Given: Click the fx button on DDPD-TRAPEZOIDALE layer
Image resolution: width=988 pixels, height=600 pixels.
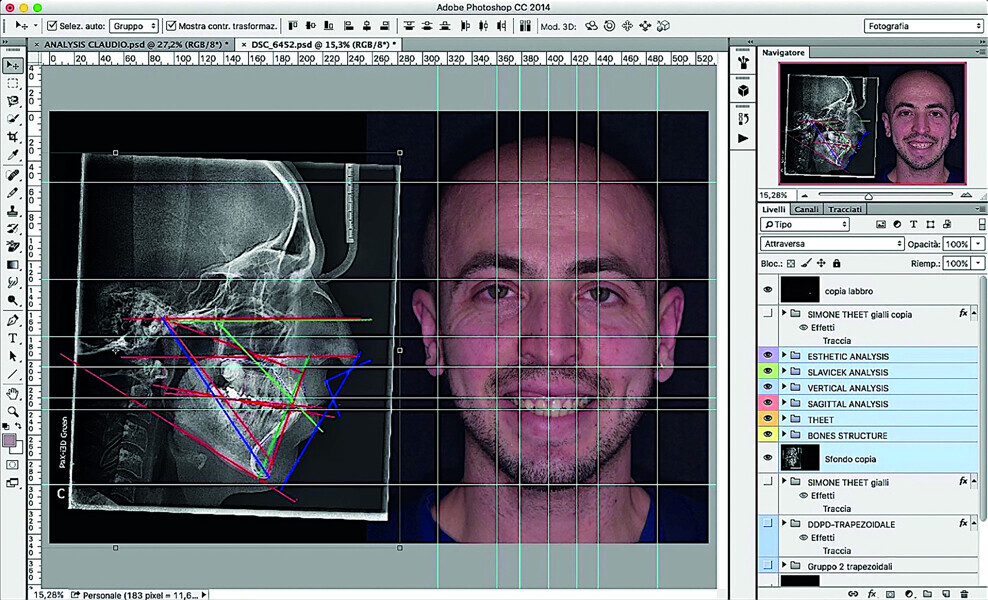Looking at the screenshot, I should click(x=963, y=523).
